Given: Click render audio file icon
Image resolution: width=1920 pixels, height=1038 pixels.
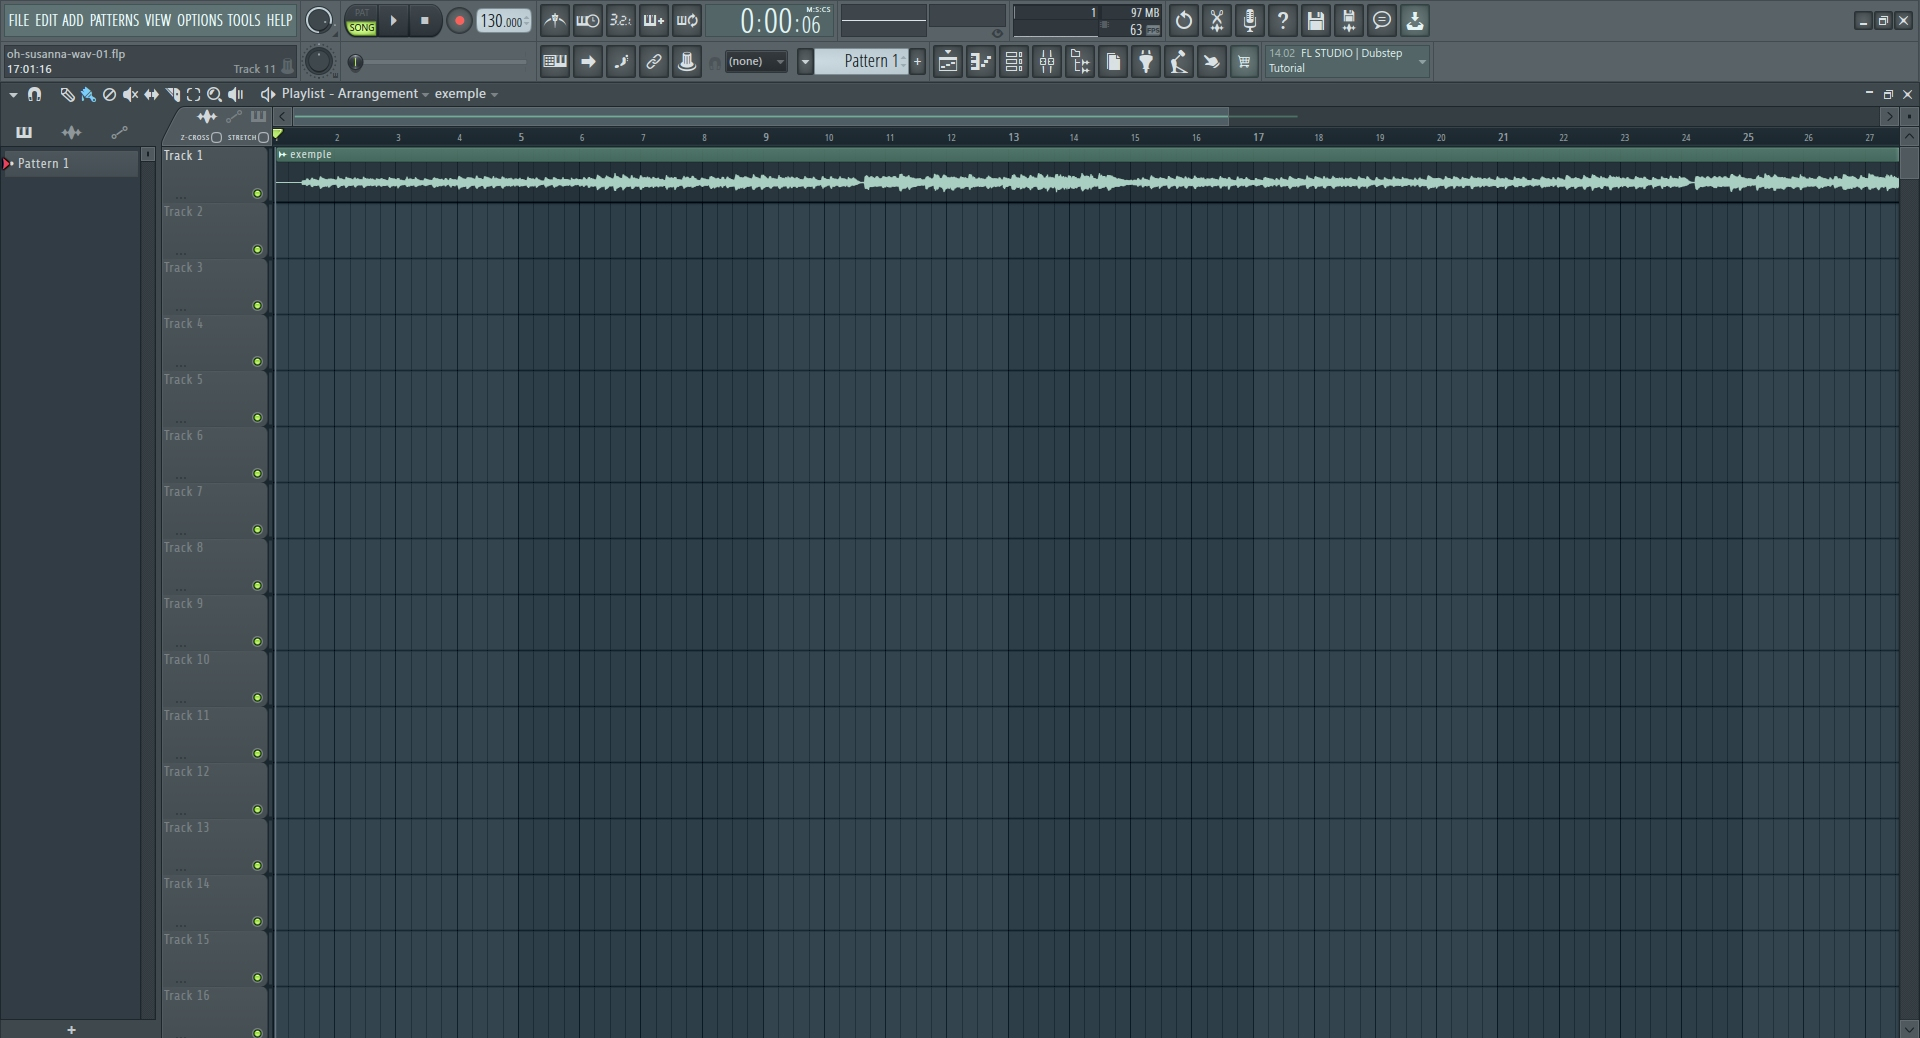Looking at the screenshot, I should (1349, 20).
